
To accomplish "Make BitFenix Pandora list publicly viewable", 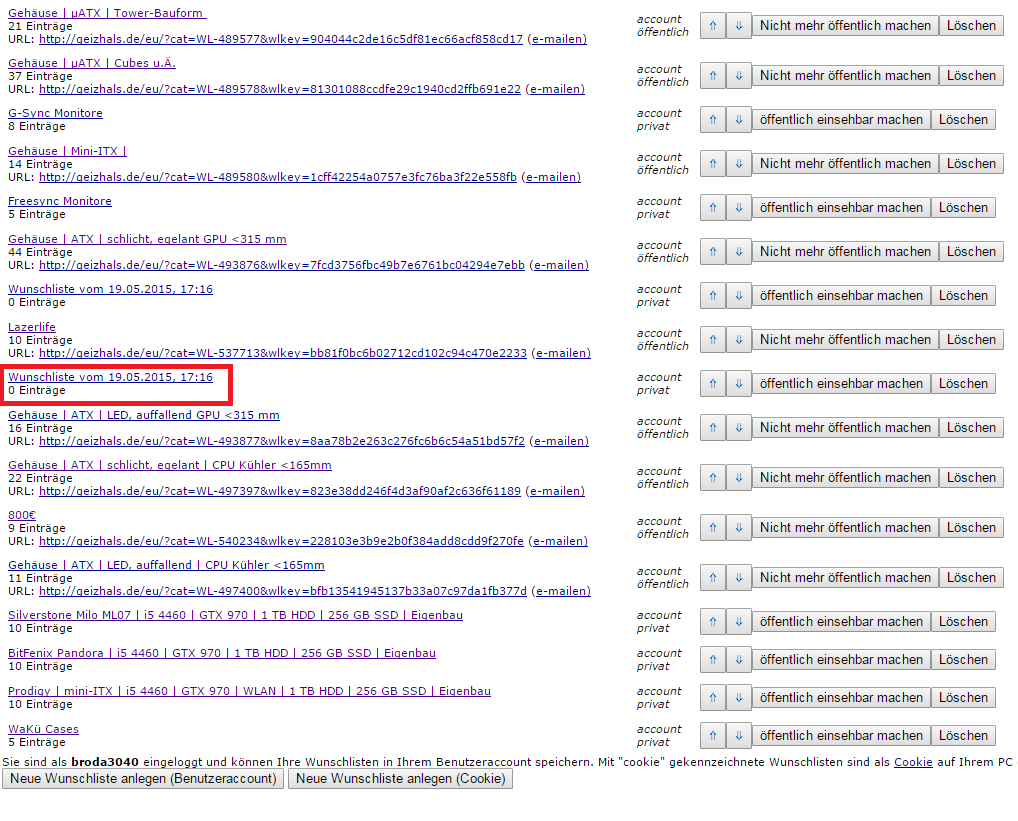I will coord(841,660).
